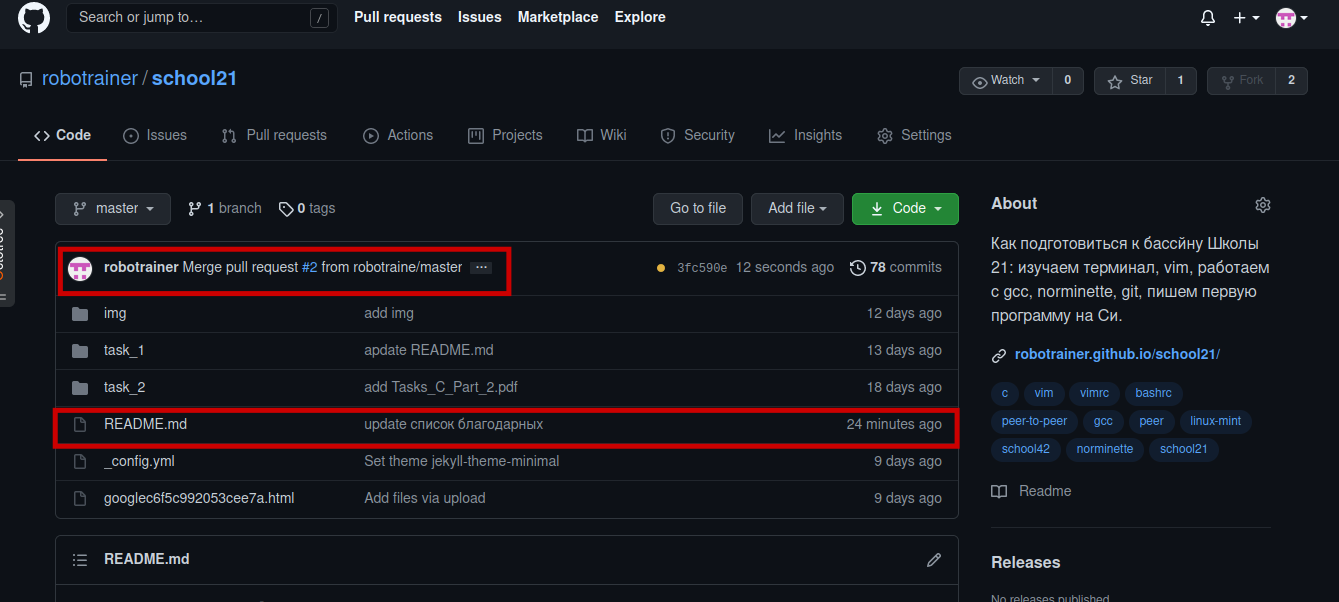
Task: Open 'add Tasks_C_Part_2.pdf' commit message
Action: (x=441, y=387)
